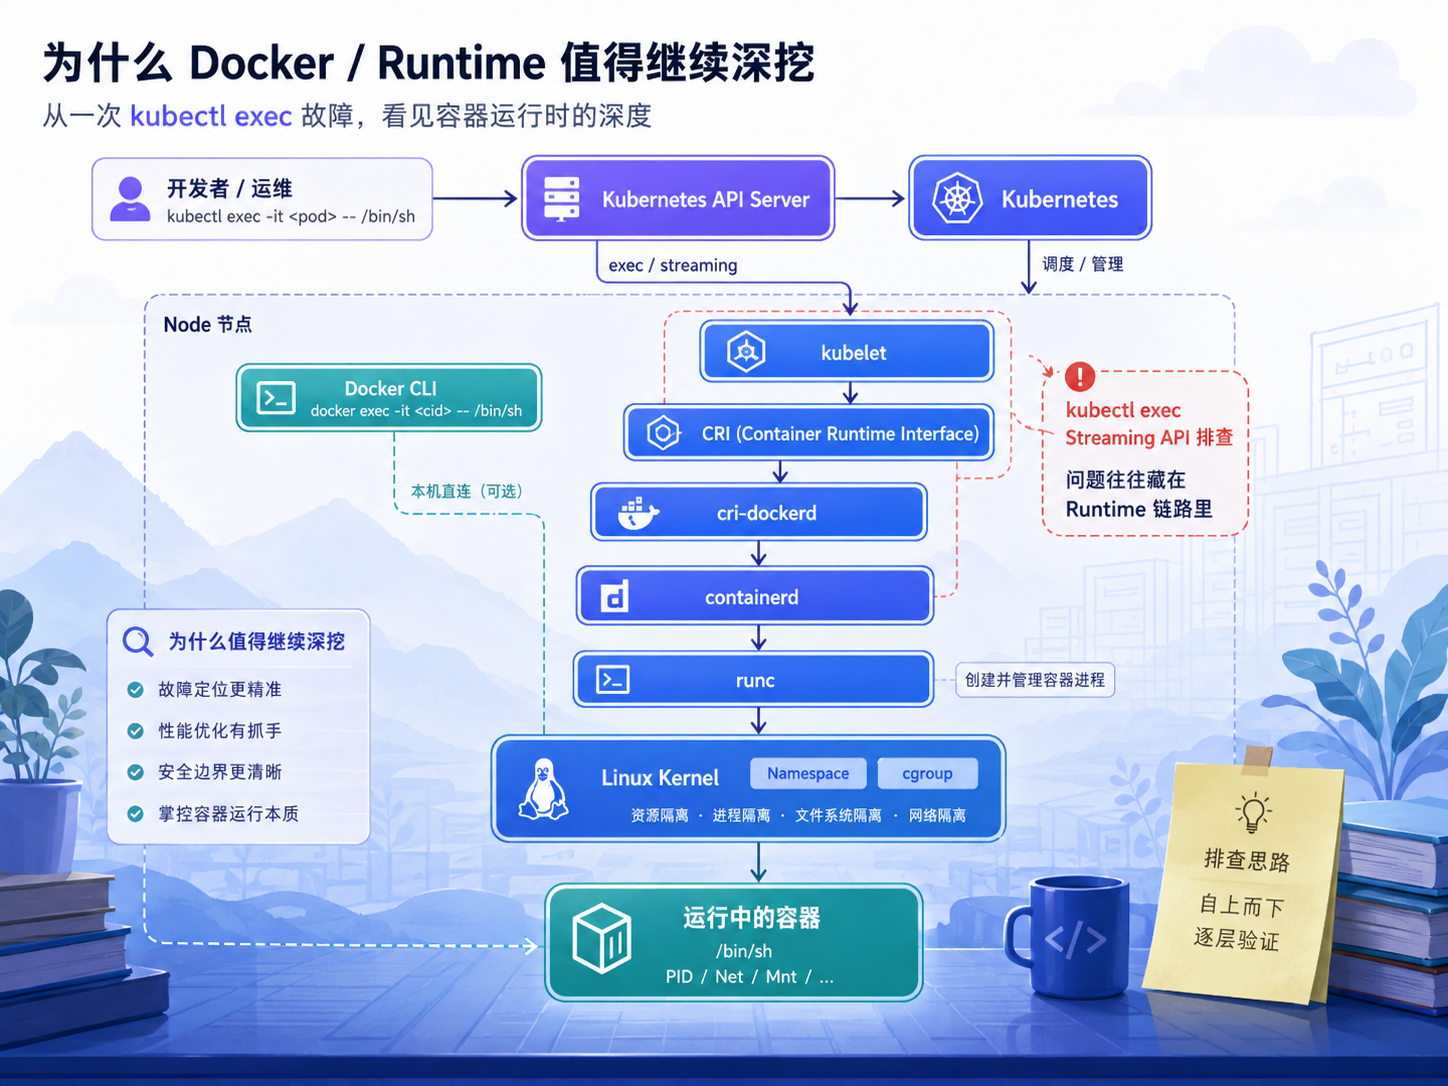The width and height of the screenshot is (1448, 1086).
Task: Click the Kubernetes API Server label
Action: tap(706, 199)
